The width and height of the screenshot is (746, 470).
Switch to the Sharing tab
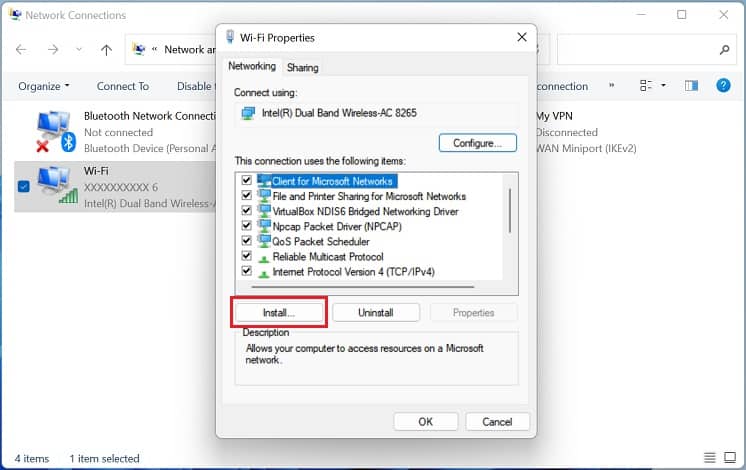(x=303, y=68)
